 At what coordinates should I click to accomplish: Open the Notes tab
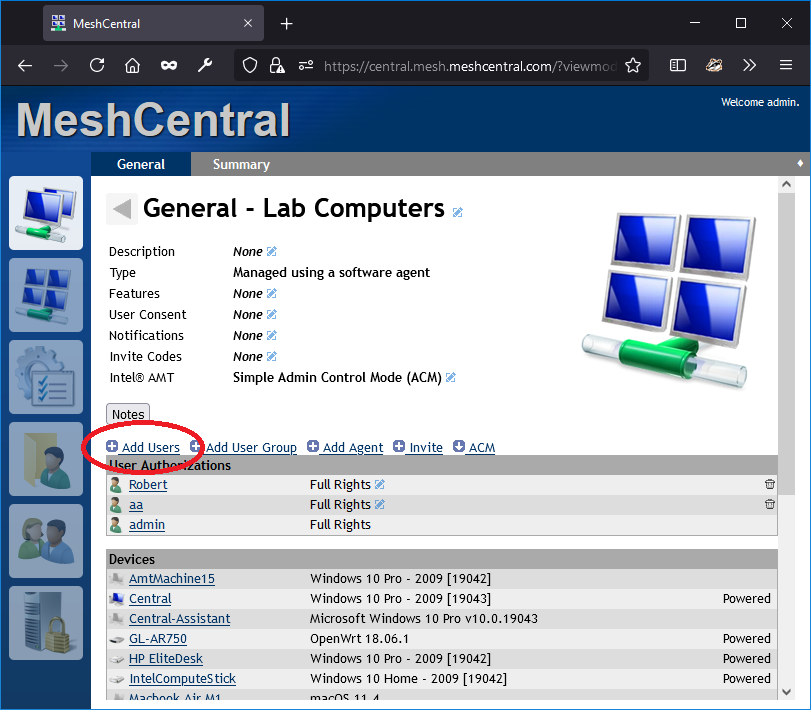pos(127,414)
